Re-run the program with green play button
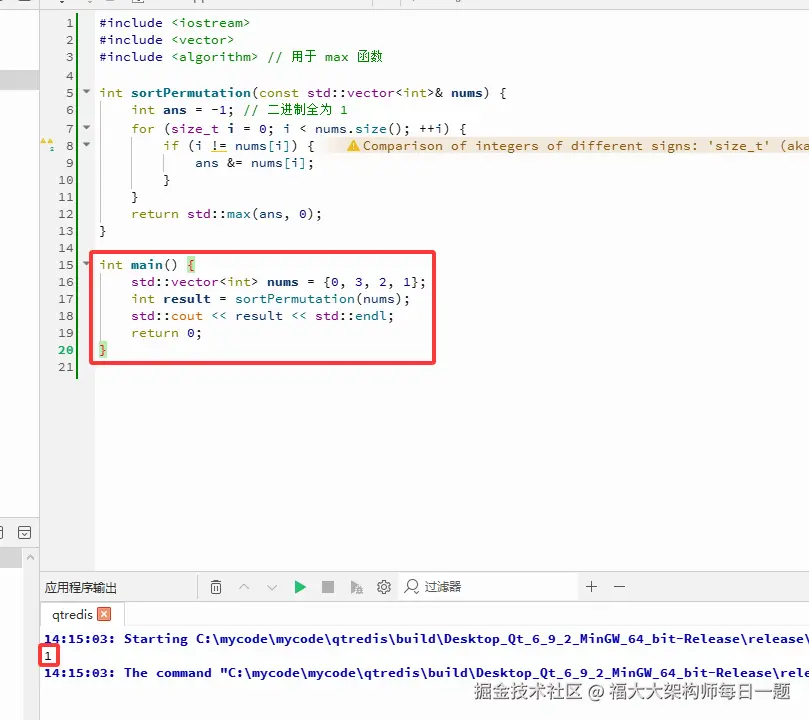The width and height of the screenshot is (809, 720). (300, 587)
